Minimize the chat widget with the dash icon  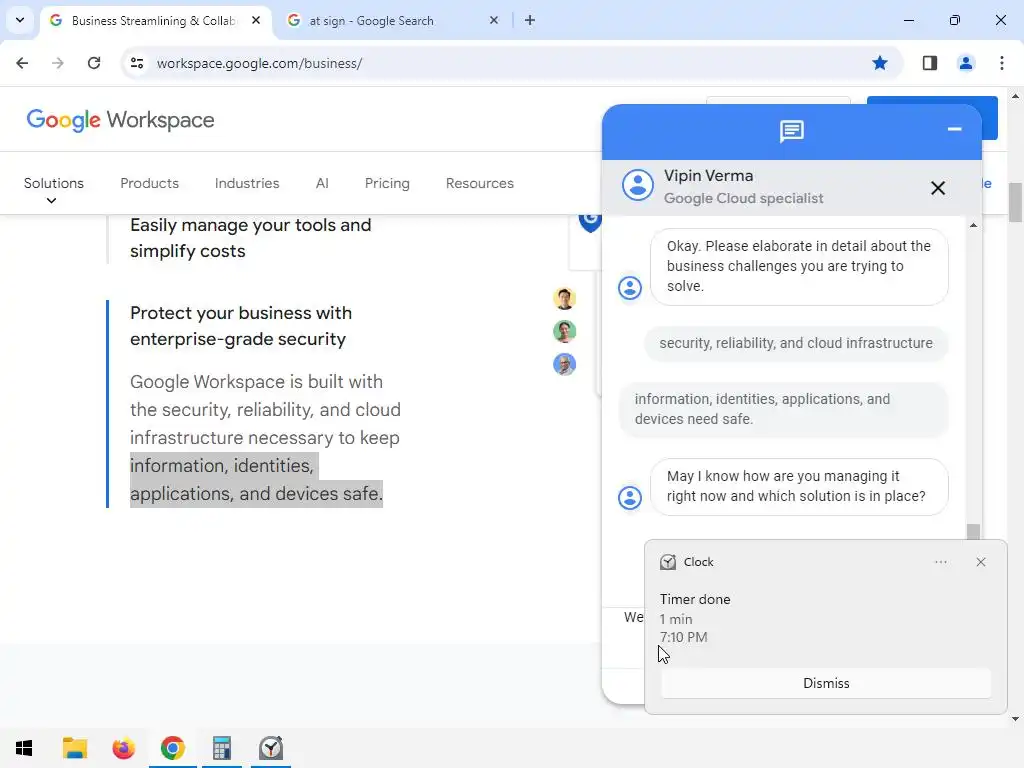click(954, 129)
